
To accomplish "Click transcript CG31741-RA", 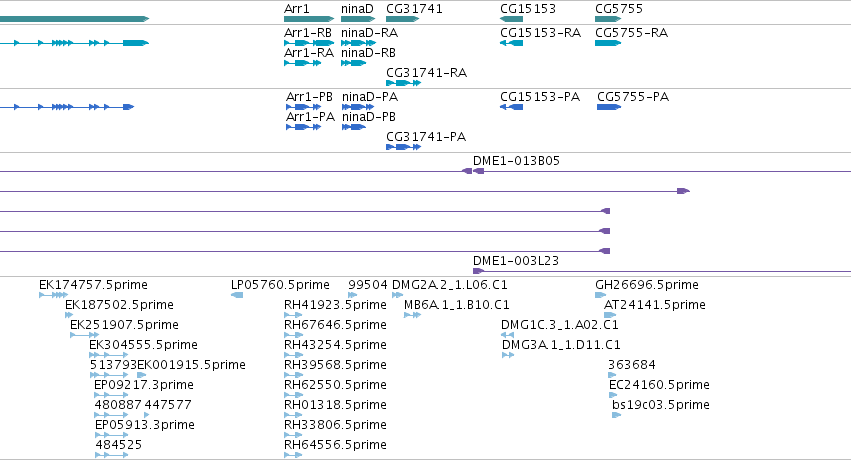I will [x=427, y=73].
